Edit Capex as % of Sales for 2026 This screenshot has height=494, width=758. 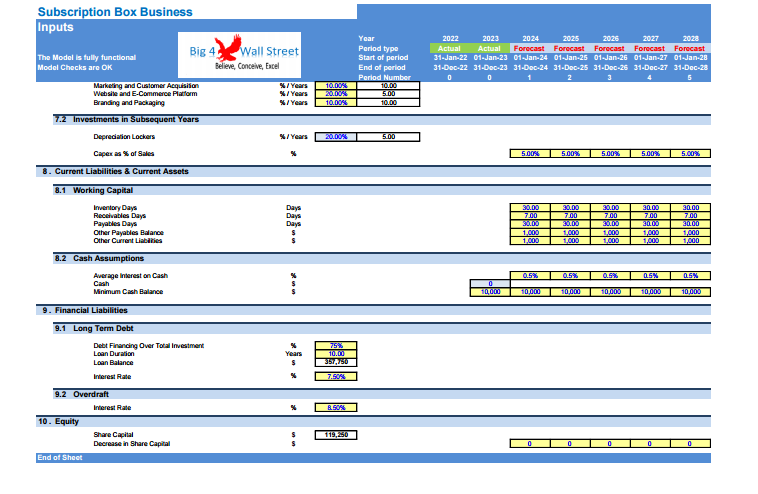click(x=610, y=154)
